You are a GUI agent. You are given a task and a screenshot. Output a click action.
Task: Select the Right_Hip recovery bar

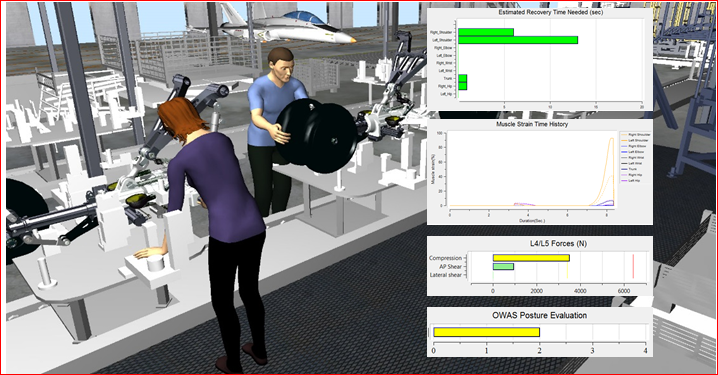point(462,86)
